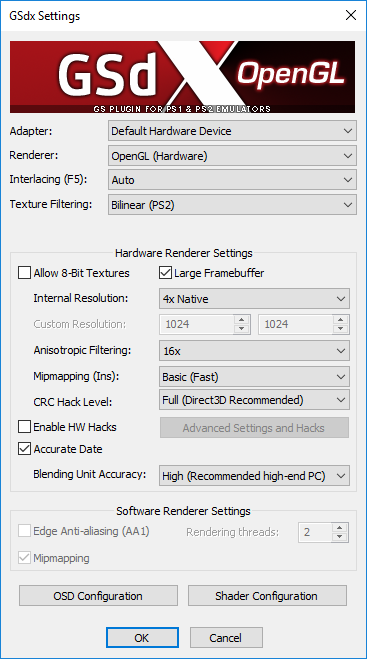367x659 pixels.
Task: Open the Adapter dropdown
Action: tap(232, 131)
